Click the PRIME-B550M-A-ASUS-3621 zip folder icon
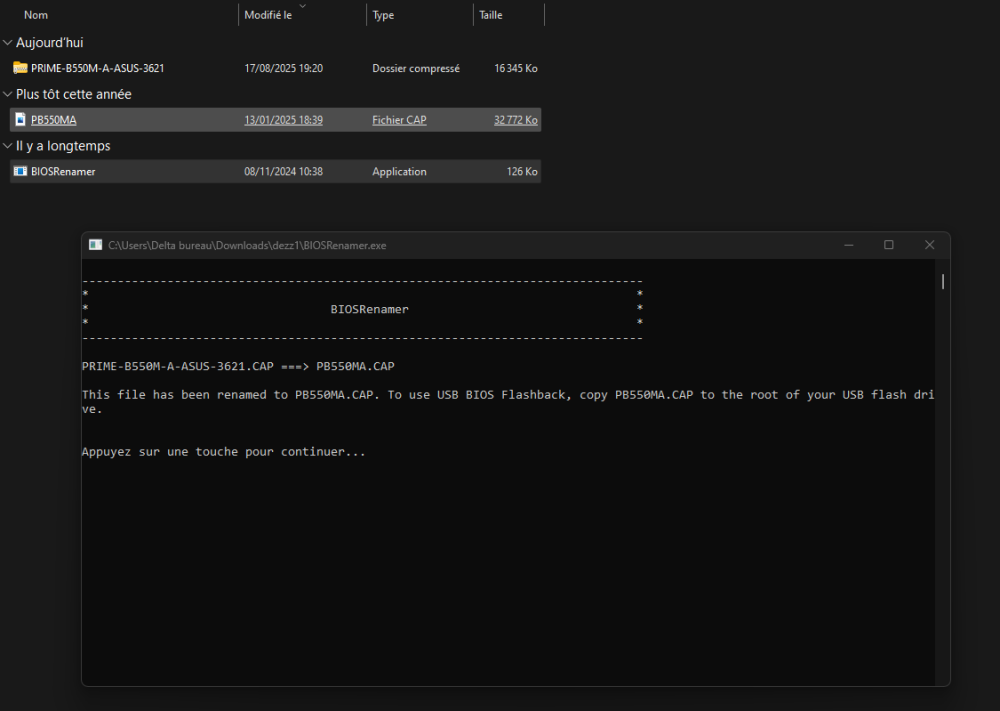The width and height of the screenshot is (1000, 711). pyautogui.click(x=20, y=68)
